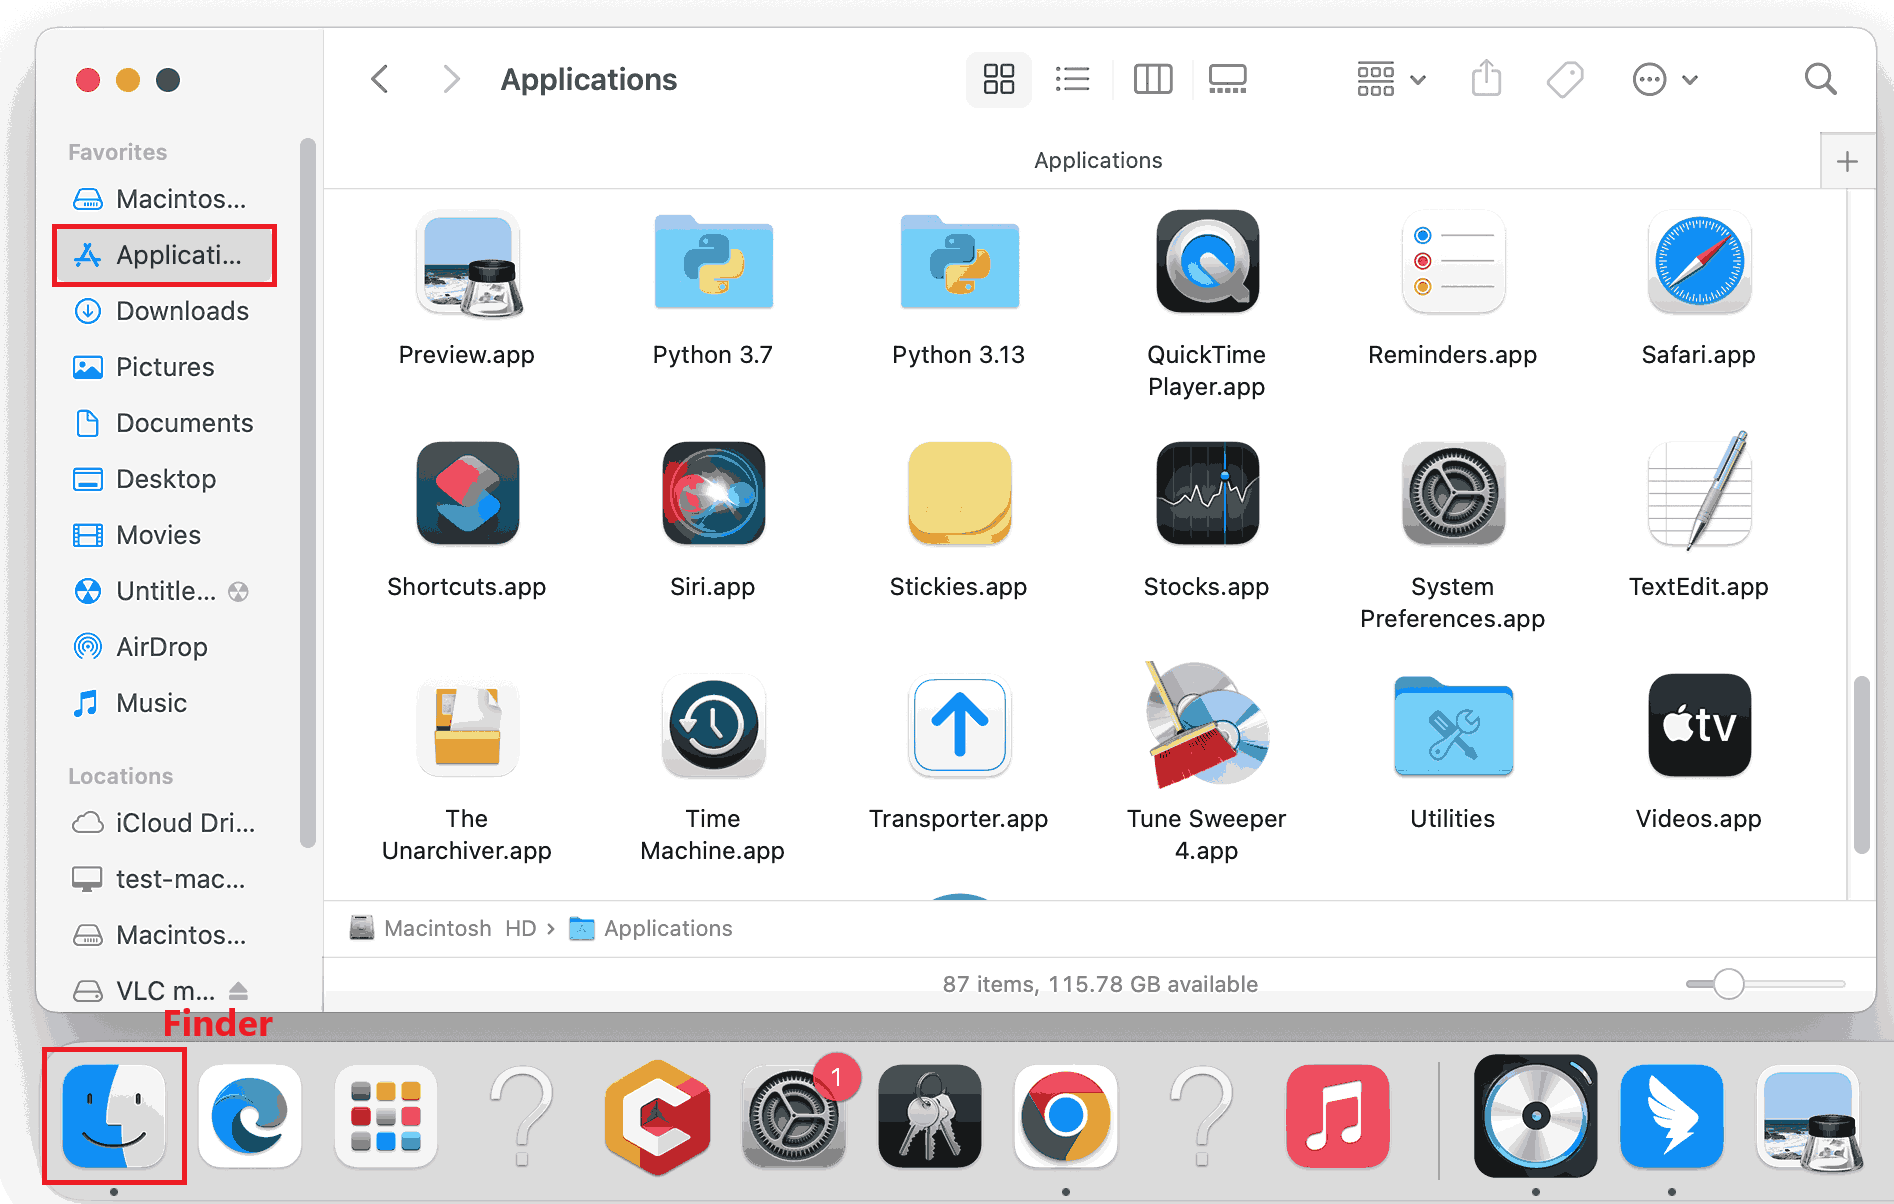Open the Action ellipsis menu

pos(1664,79)
